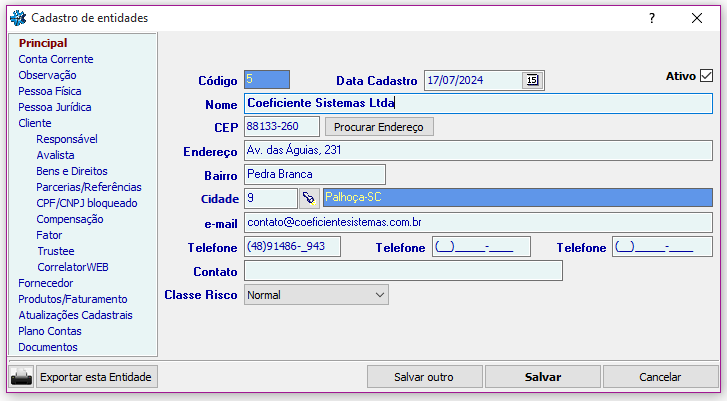727x401 pixels.
Task: Click the Cidade search lookup icon
Action: click(309, 198)
